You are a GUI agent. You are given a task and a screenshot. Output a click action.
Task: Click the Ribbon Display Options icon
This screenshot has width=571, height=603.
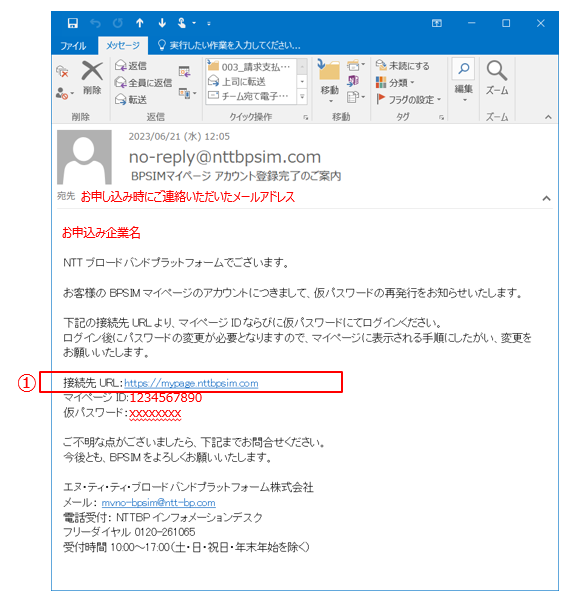[x=436, y=23]
